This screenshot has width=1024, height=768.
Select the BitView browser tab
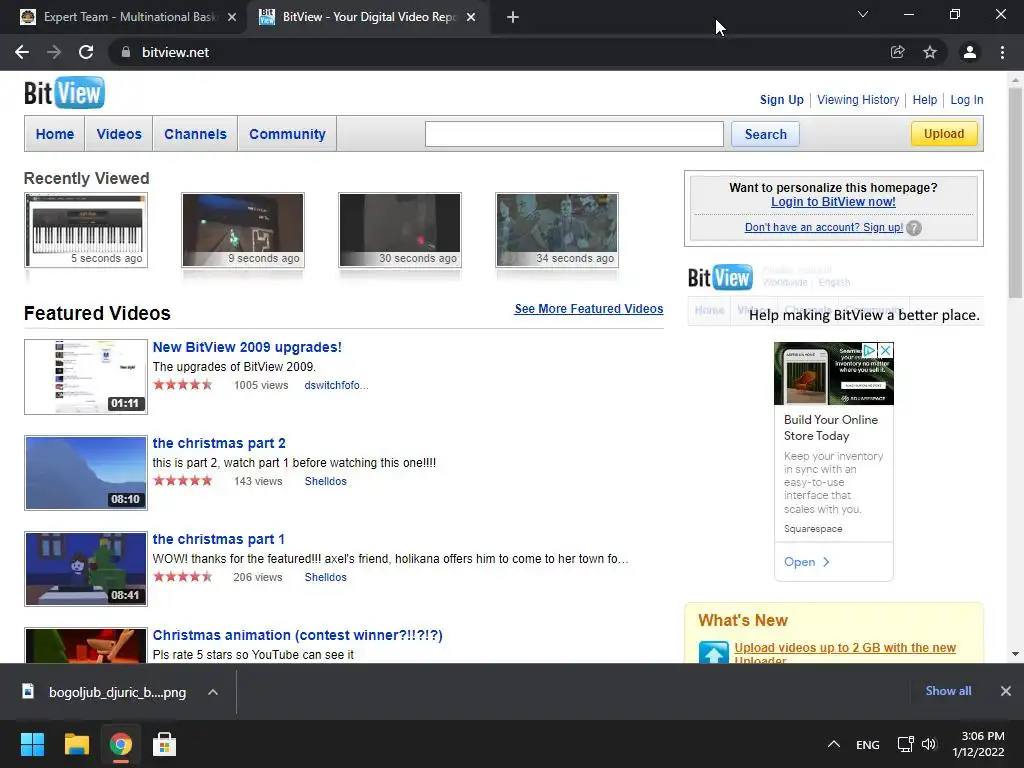tap(367, 17)
